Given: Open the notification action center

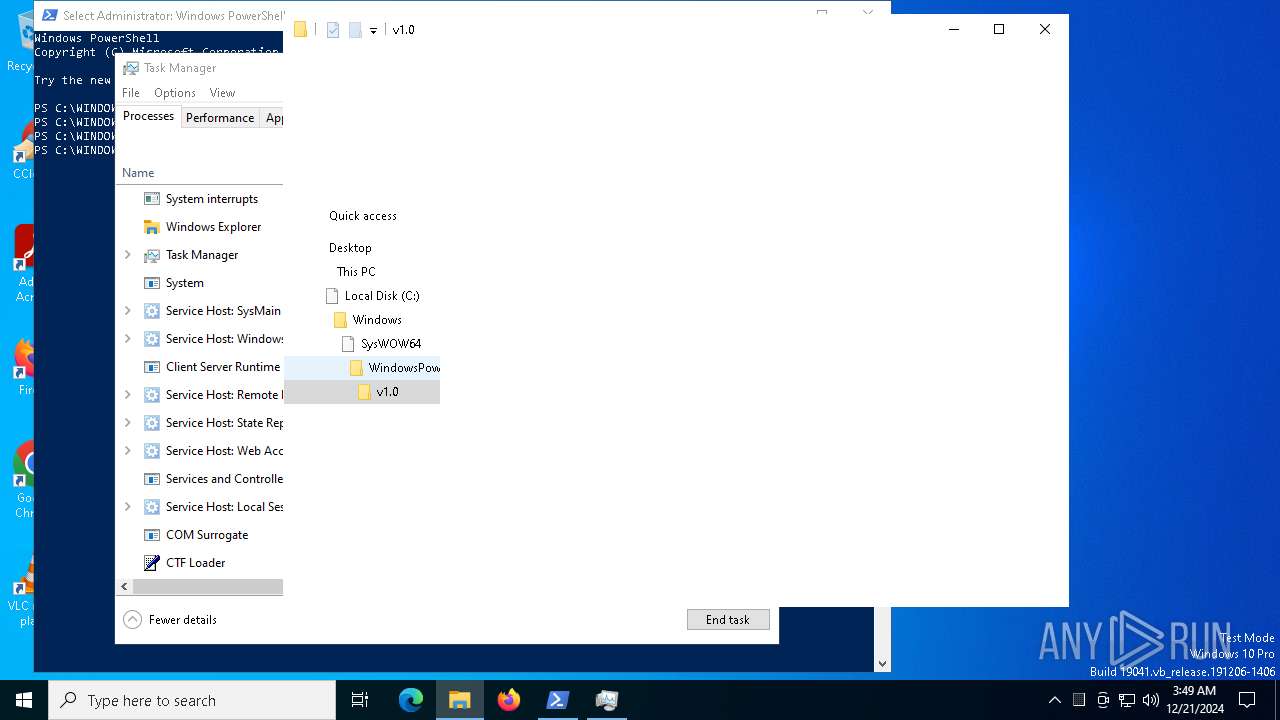Looking at the screenshot, I should click(x=1247, y=700).
